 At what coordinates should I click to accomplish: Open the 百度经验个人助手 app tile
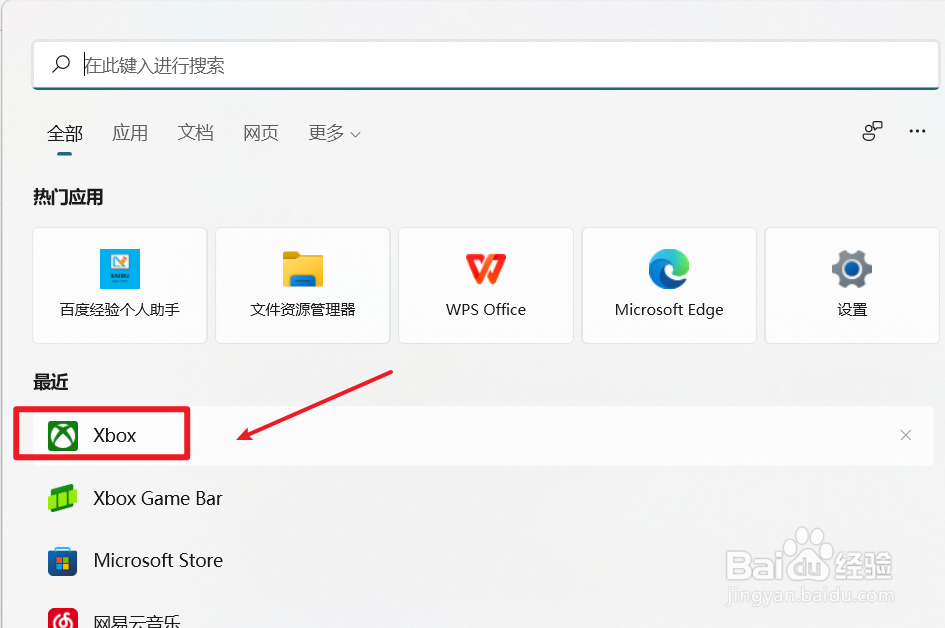(x=120, y=285)
